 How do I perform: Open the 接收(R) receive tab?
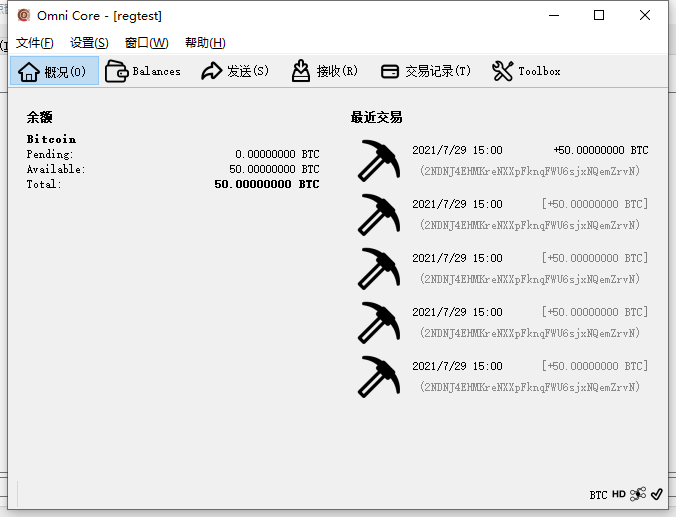(x=325, y=71)
